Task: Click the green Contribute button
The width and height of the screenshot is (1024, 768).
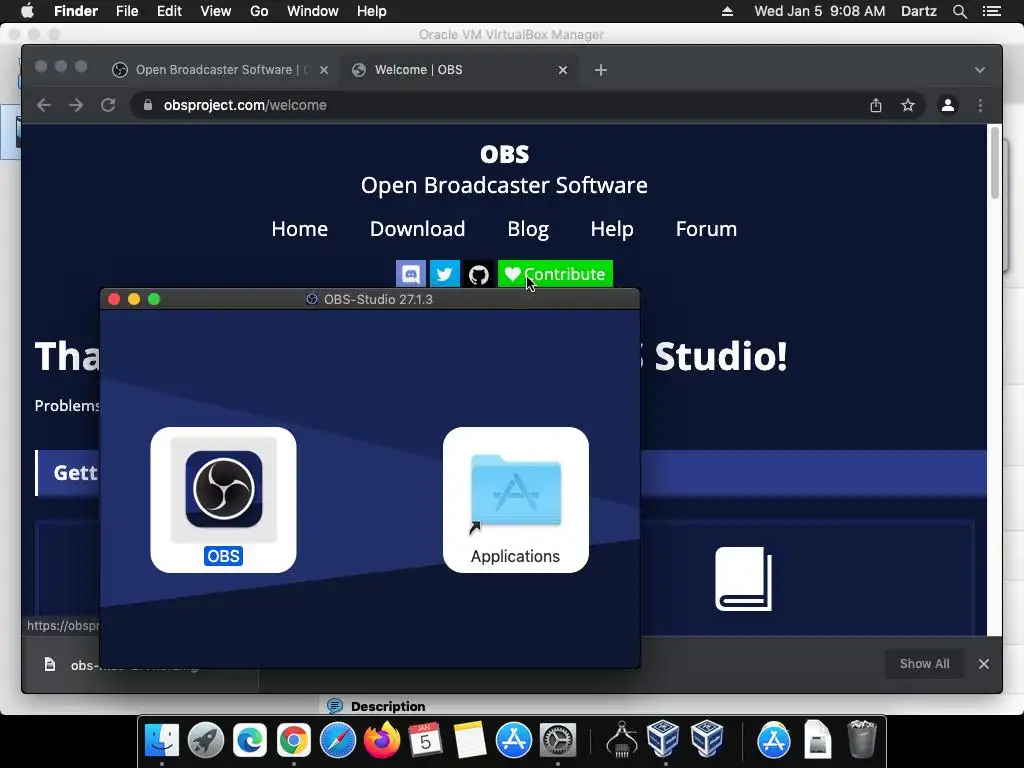Action: coord(555,274)
